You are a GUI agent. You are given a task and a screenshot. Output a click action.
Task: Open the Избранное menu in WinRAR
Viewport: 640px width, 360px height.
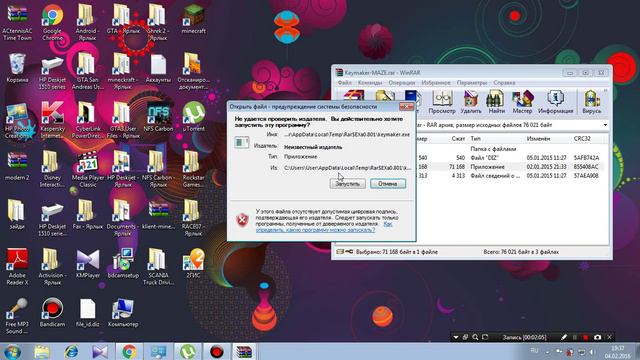pos(436,82)
